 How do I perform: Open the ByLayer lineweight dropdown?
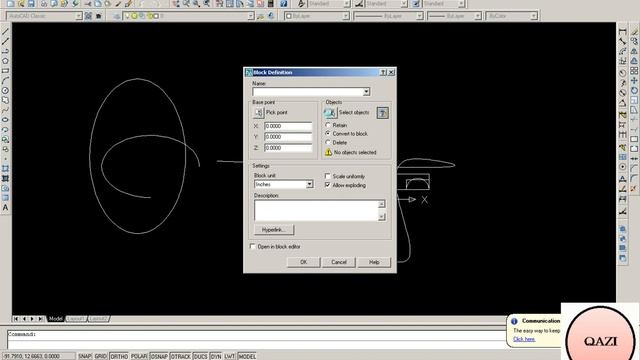[478, 16]
